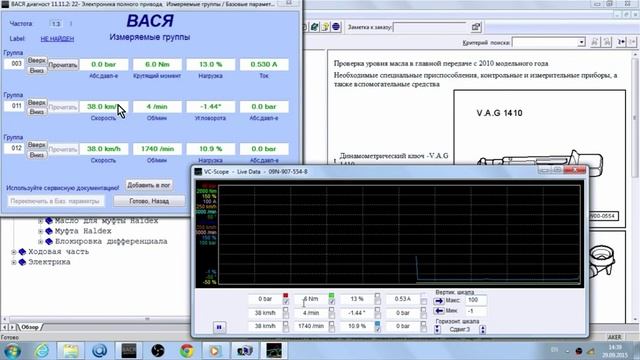The image size is (640, 360).
Task: Click Вниз for group 011
Action: [37, 112]
